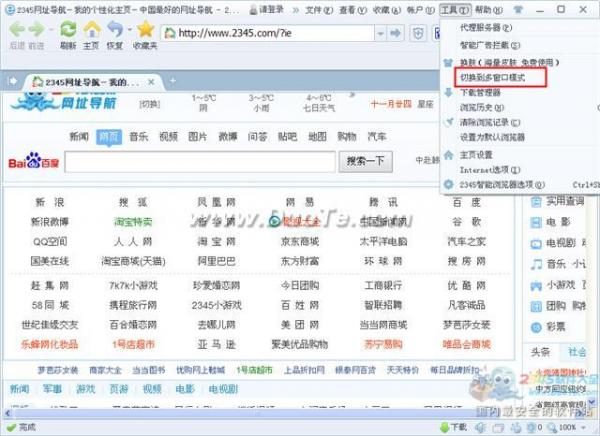This screenshot has width=600, height=436.
Task: Go back with the green 后退 arrow
Action: coord(17,29)
